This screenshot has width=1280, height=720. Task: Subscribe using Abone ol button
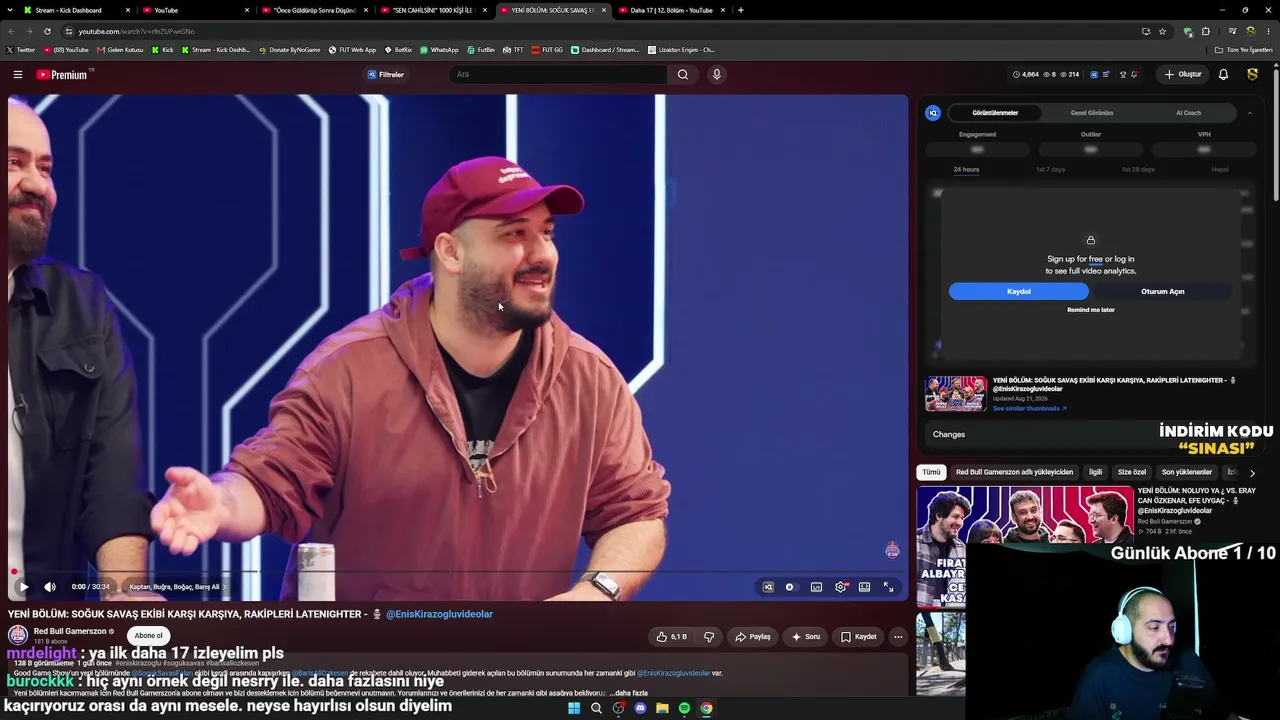pos(148,636)
